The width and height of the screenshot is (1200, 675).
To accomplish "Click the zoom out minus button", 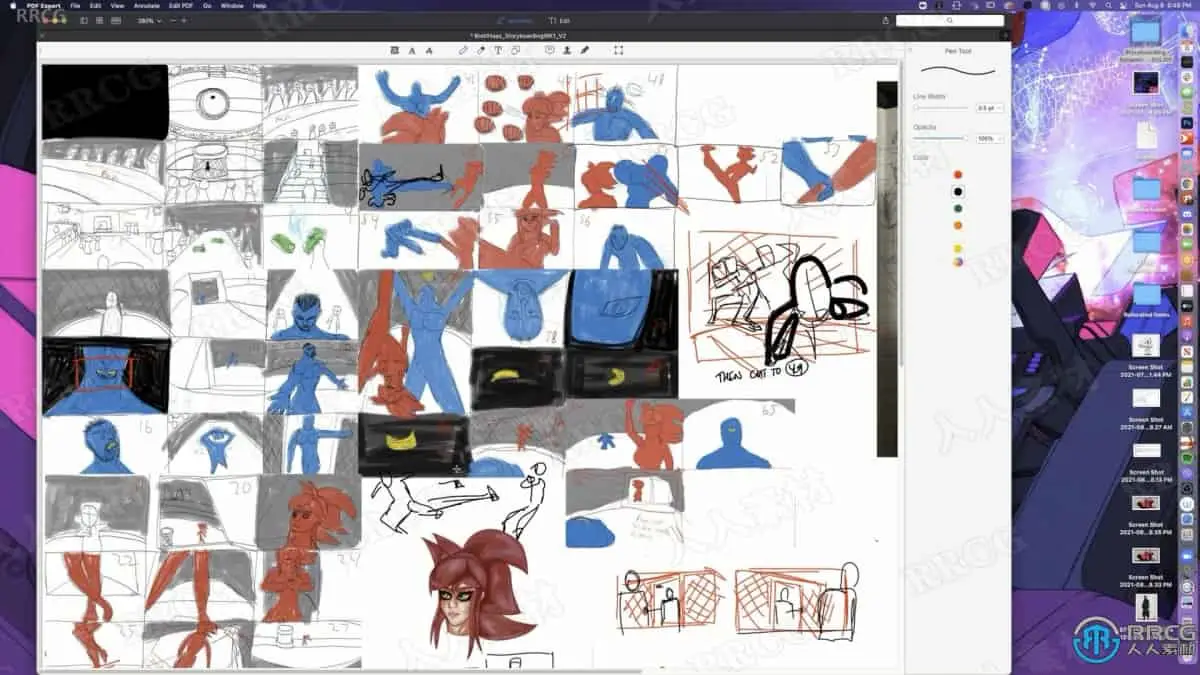I will [x=174, y=20].
